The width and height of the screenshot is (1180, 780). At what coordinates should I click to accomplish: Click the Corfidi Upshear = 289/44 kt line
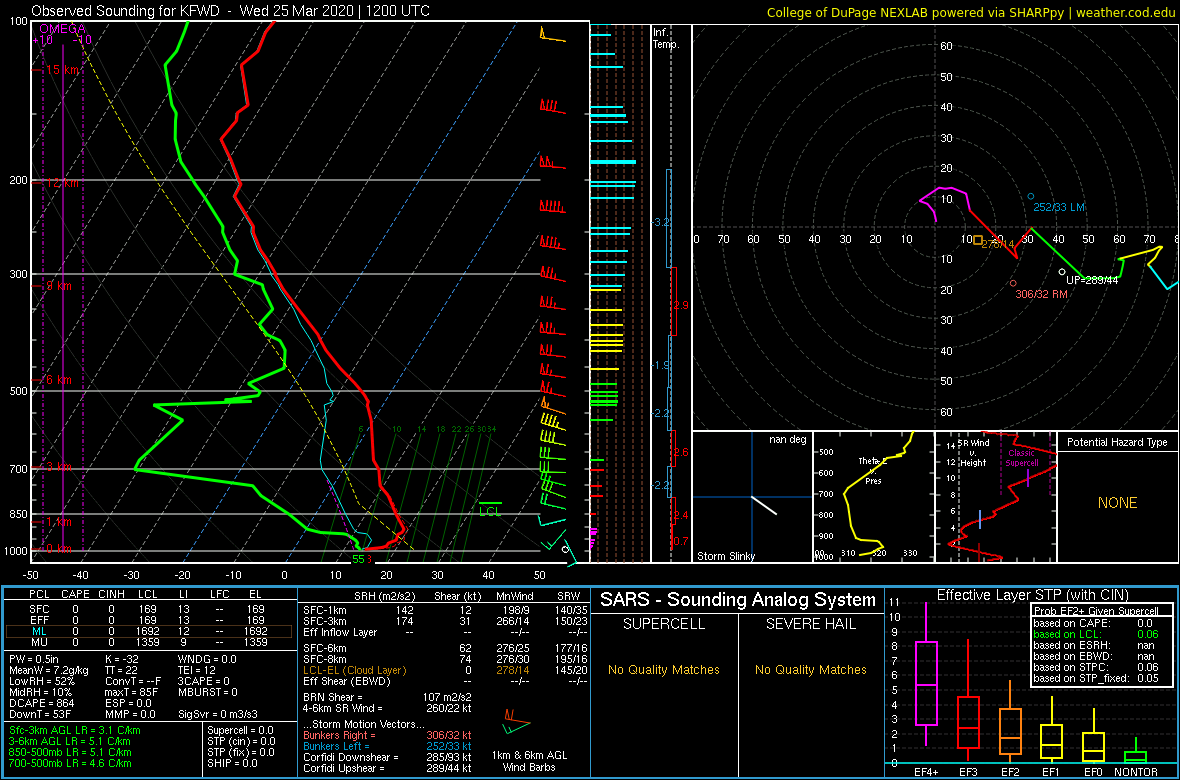387,768
